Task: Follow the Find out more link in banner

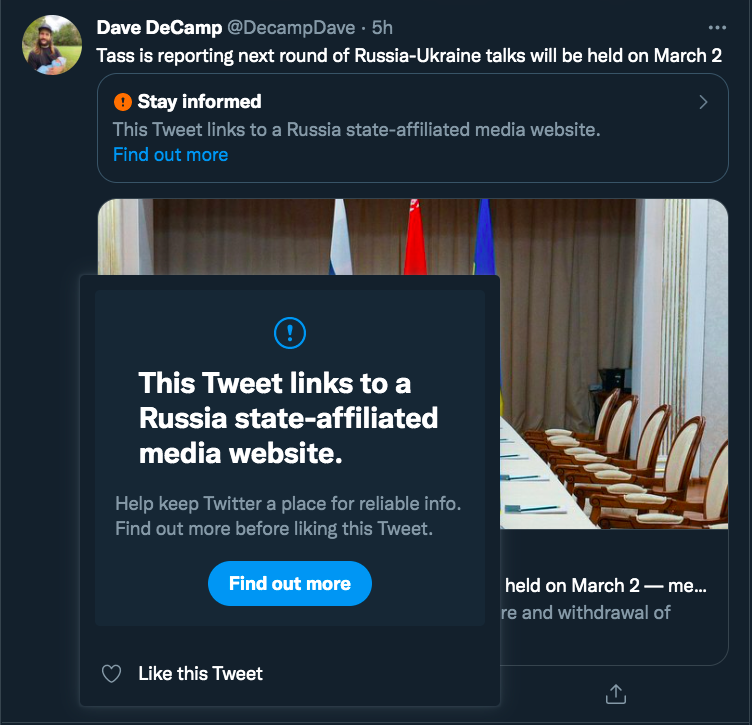Action: pos(170,154)
